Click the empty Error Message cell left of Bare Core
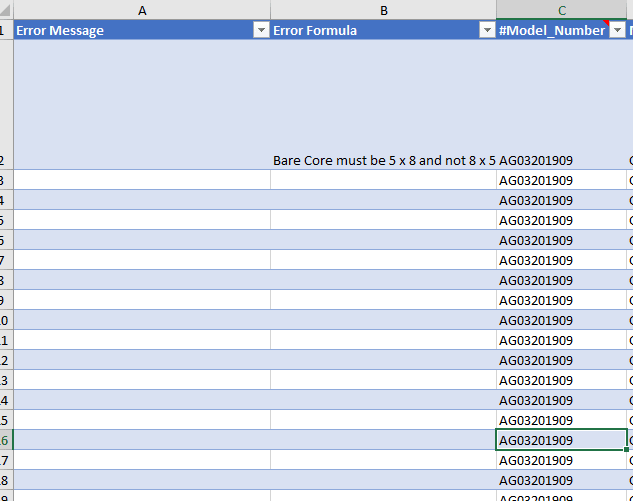Viewport: 633px width, 501px height. pos(142,105)
